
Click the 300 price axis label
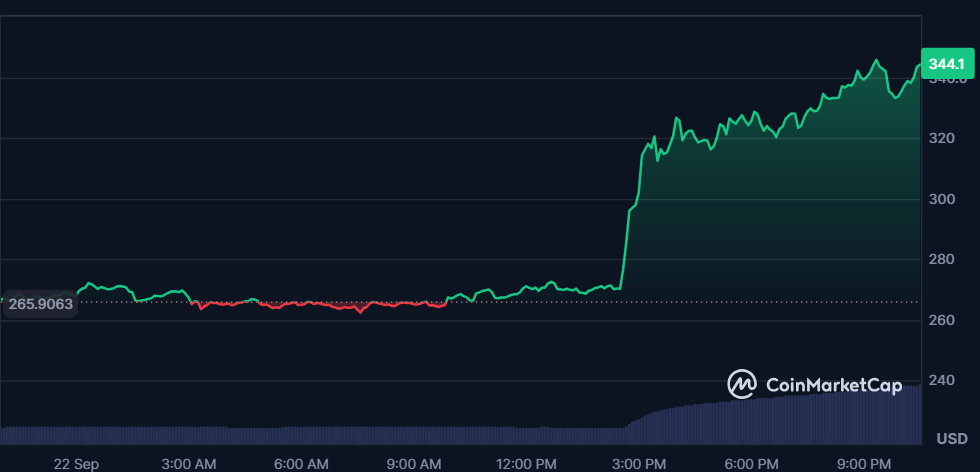[x=941, y=199]
